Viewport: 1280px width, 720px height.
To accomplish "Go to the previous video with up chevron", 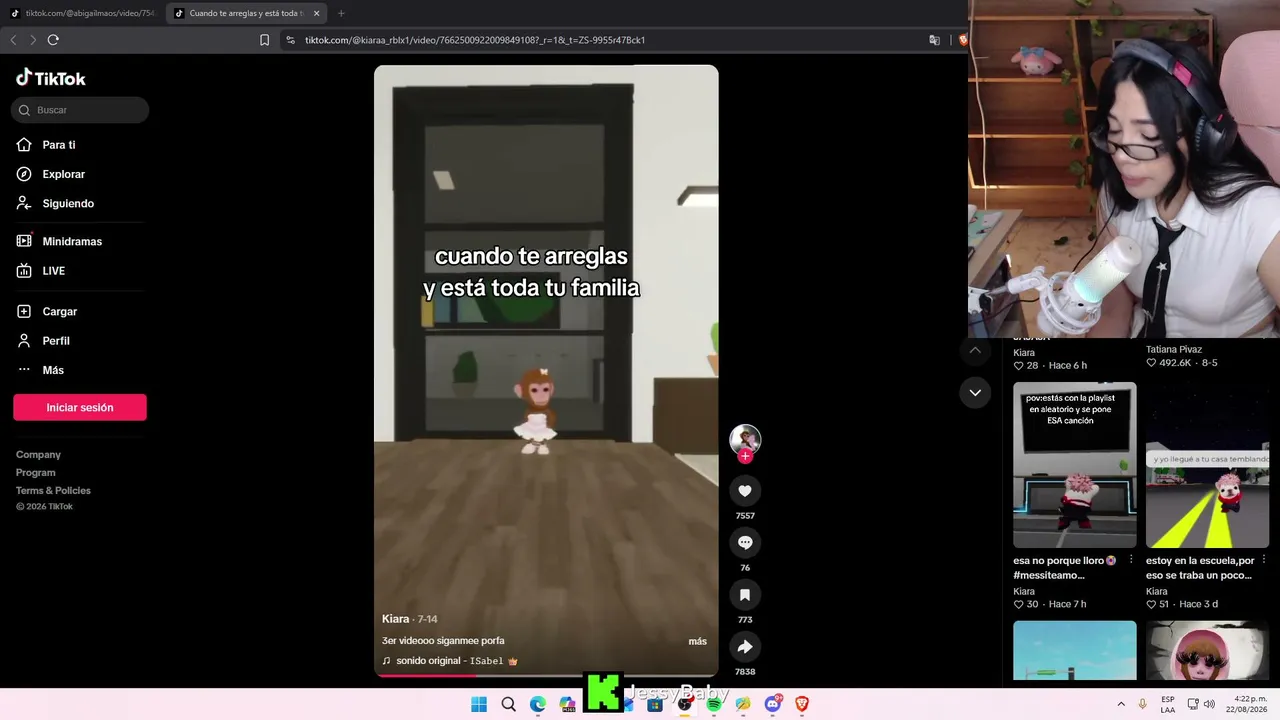I will [x=975, y=350].
